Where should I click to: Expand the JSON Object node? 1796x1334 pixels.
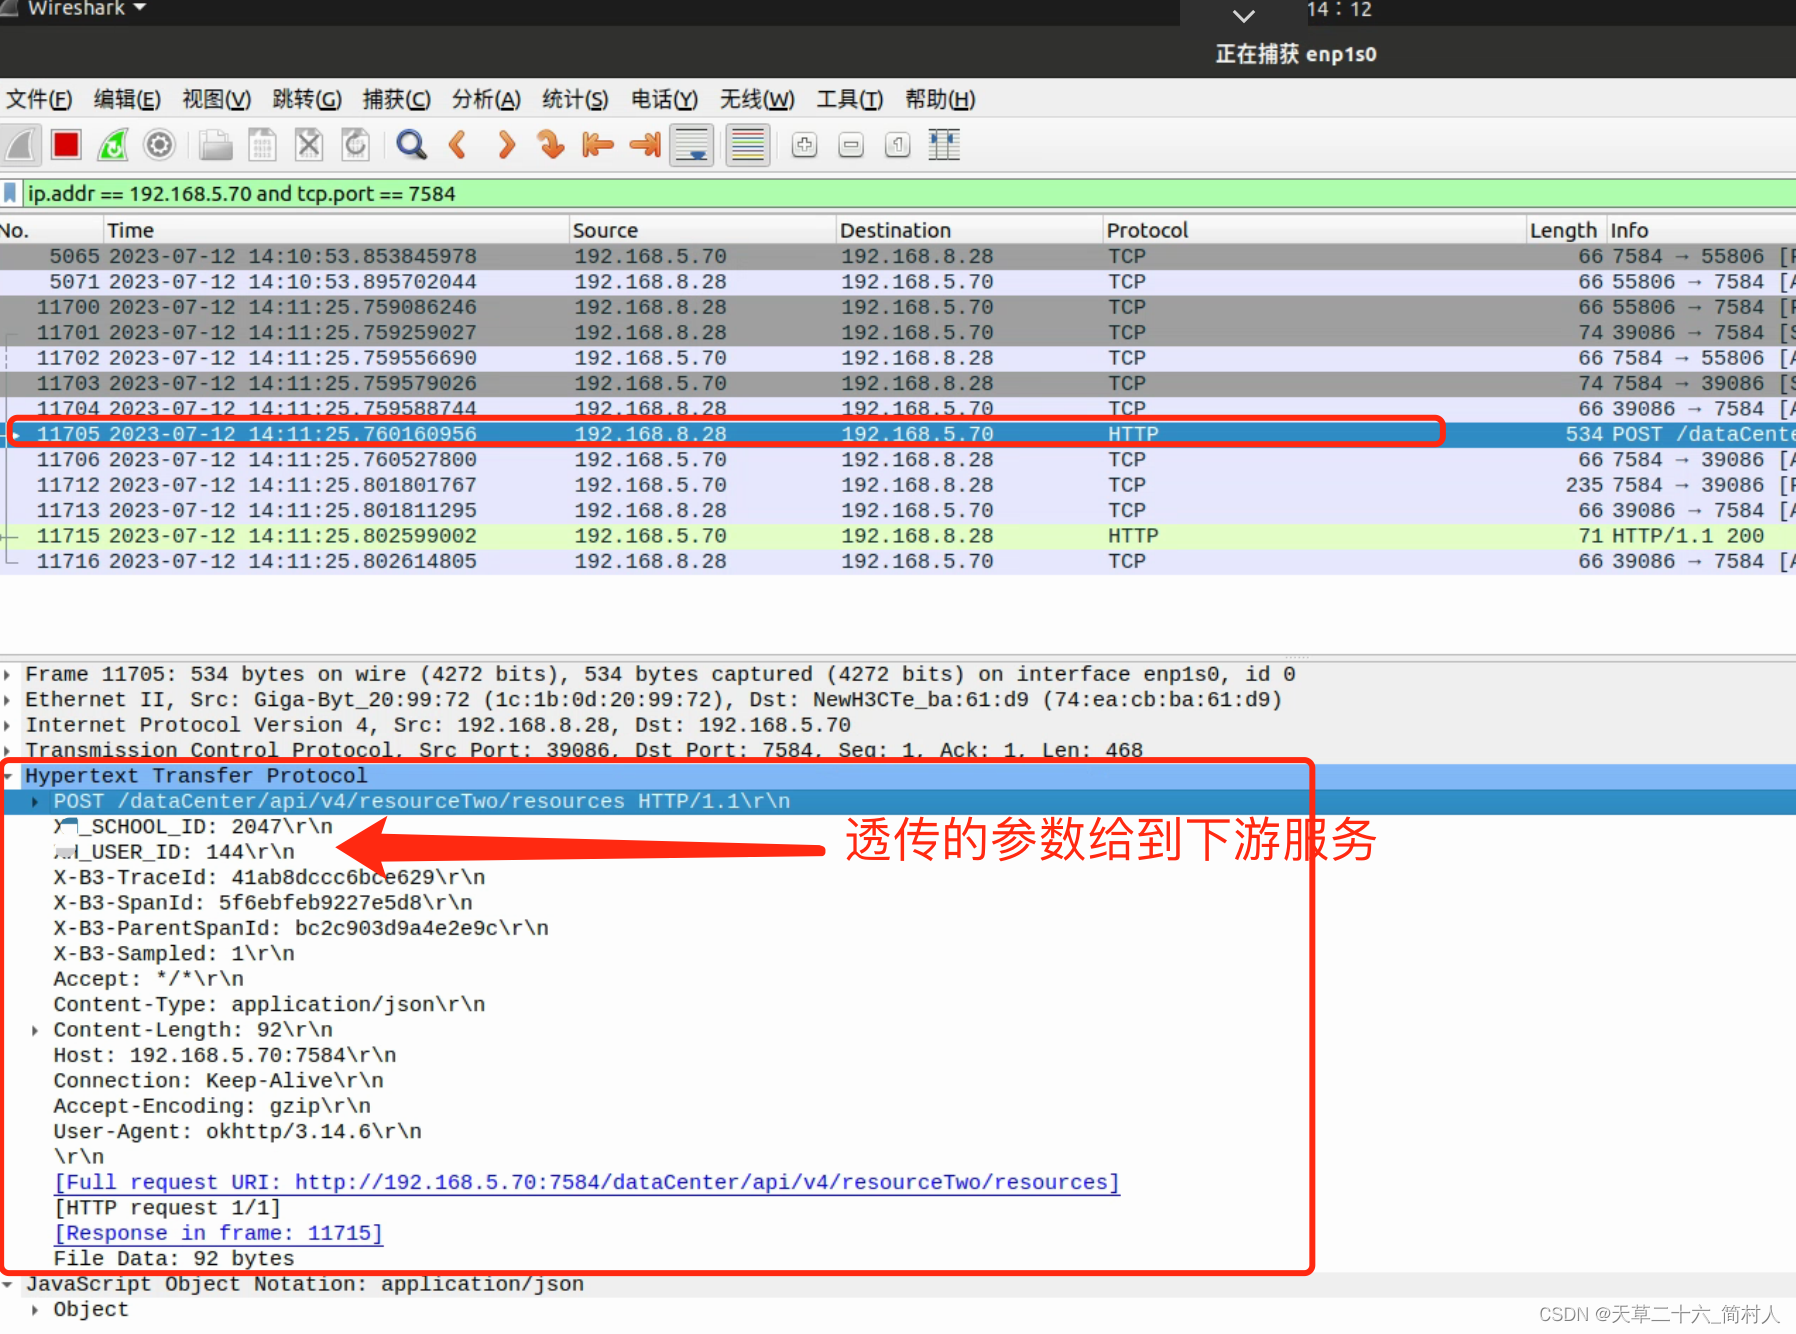(x=35, y=1310)
